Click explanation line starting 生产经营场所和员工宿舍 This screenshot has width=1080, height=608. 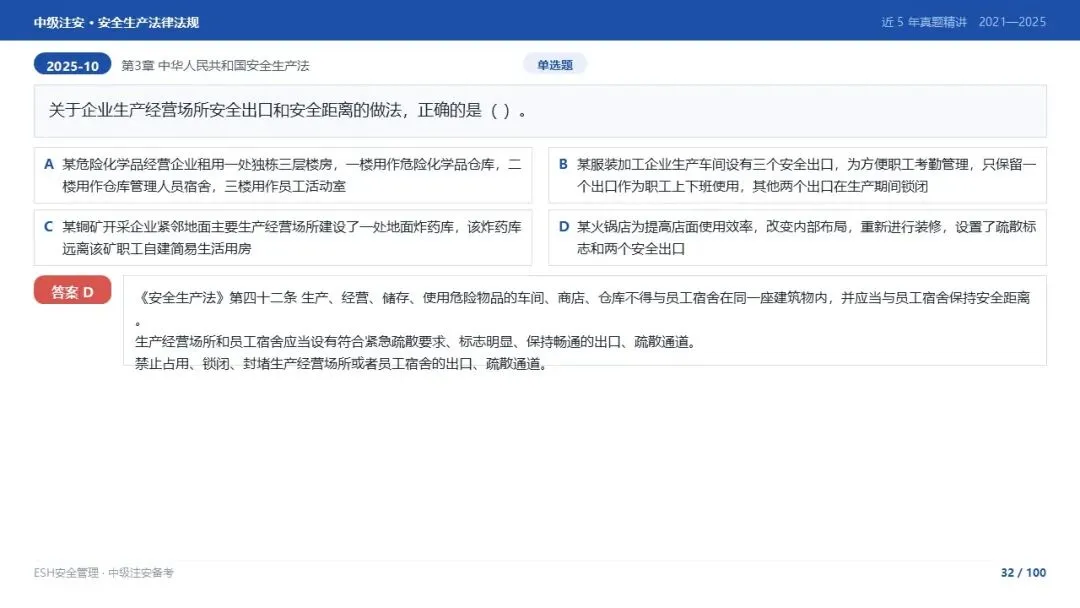coord(415,342)
